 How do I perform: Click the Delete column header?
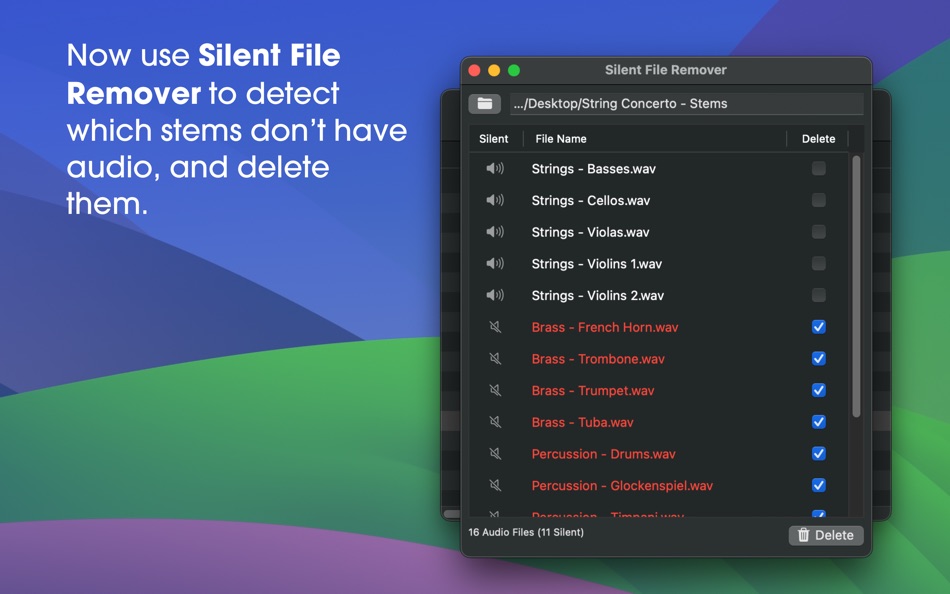tap(818, 139)
